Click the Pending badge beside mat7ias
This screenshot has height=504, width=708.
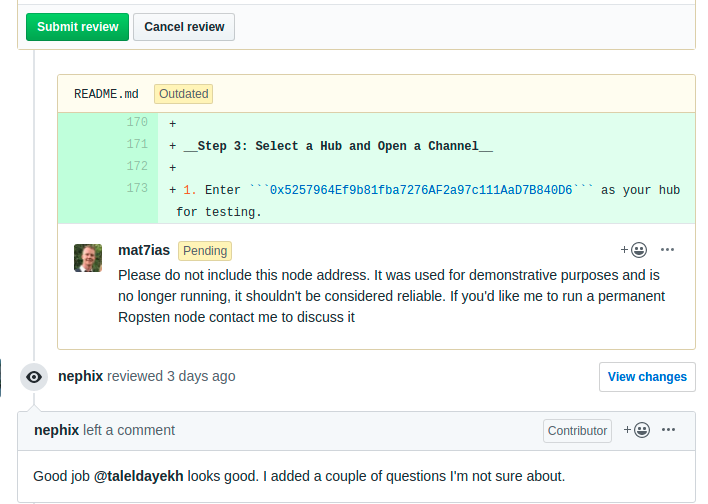pyautogui.click(x=205, y=251)
